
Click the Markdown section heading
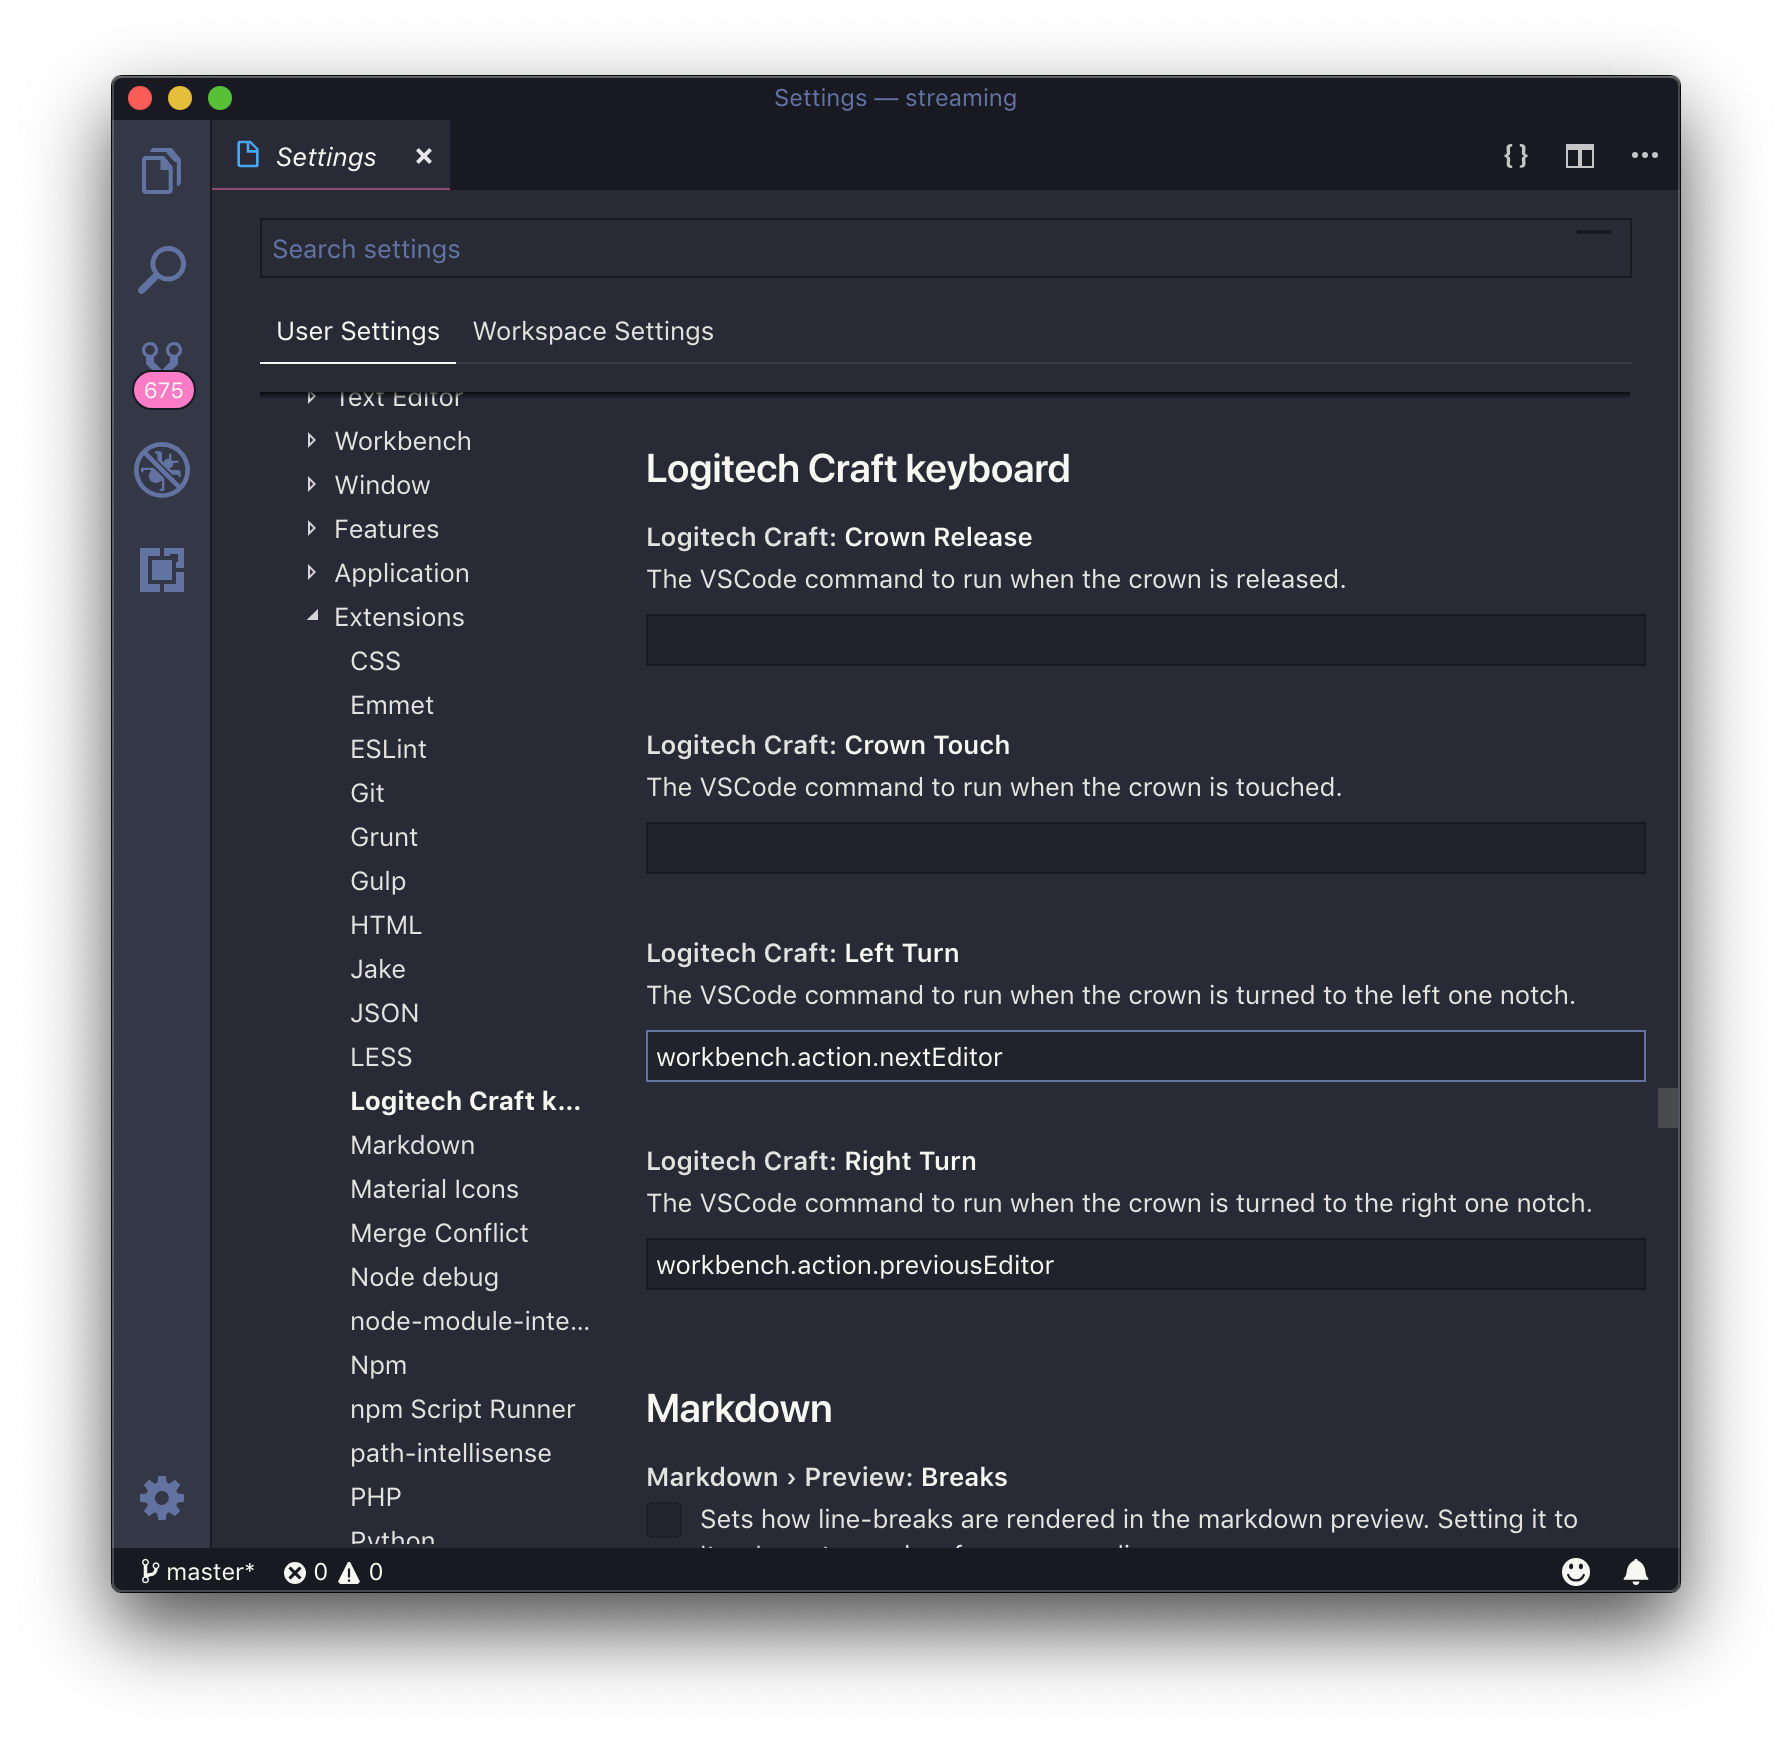pos(739,1408)
